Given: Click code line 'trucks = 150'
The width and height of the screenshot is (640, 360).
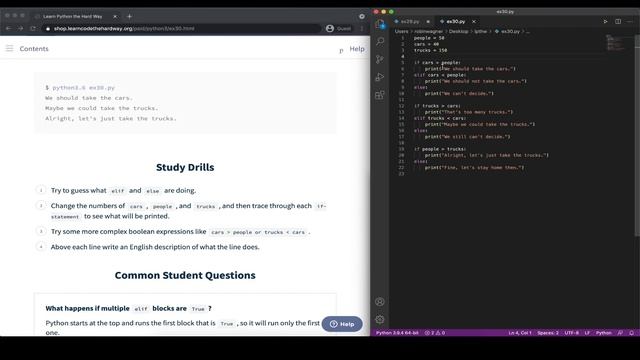Looking at the screenshot, I should point(430,50).
